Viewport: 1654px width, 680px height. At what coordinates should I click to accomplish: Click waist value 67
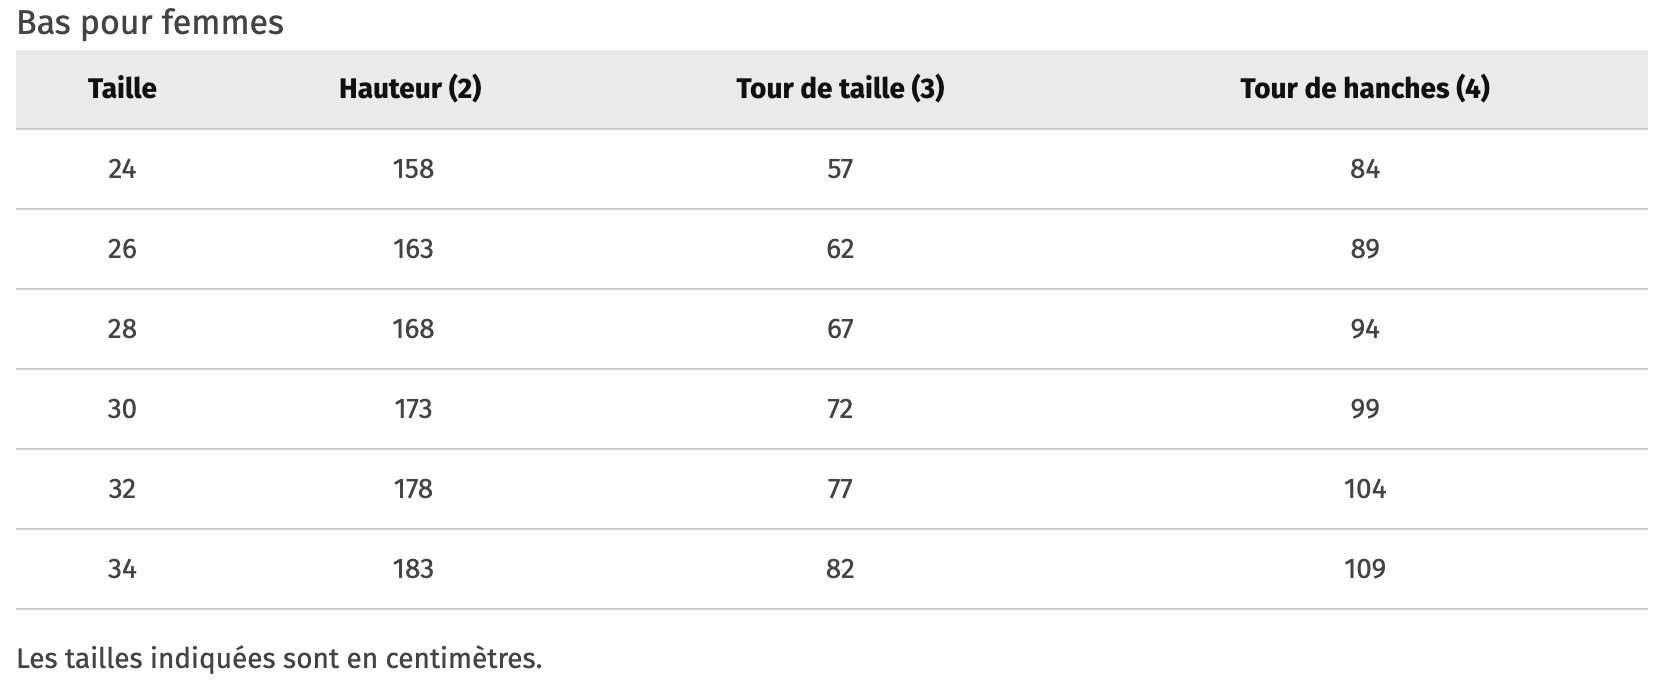click(840, 329)
